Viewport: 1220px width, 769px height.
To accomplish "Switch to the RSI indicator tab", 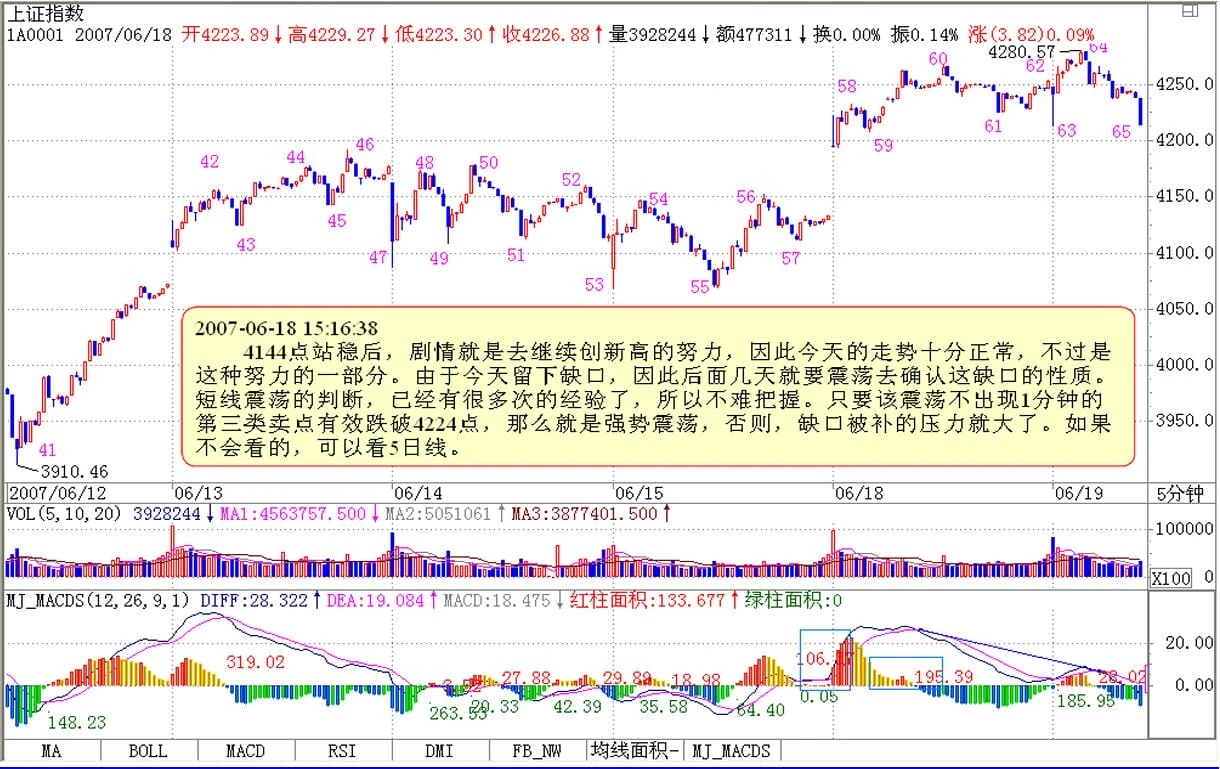I will tap(342, 750).
